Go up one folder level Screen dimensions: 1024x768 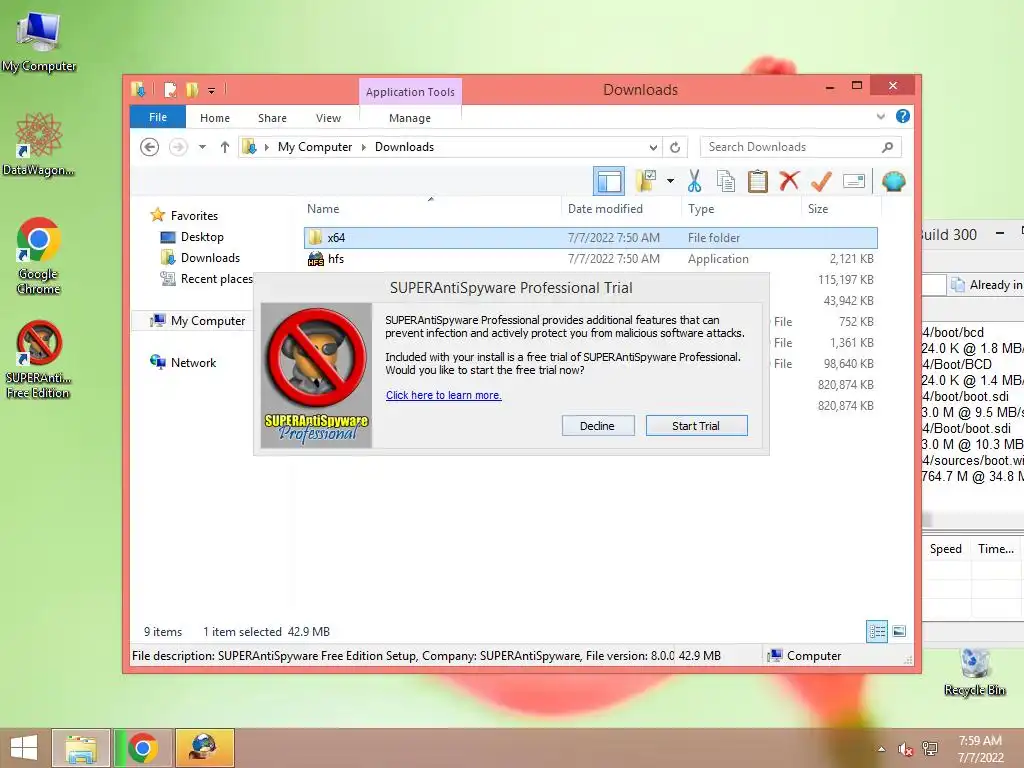click(x=225, y=147)
